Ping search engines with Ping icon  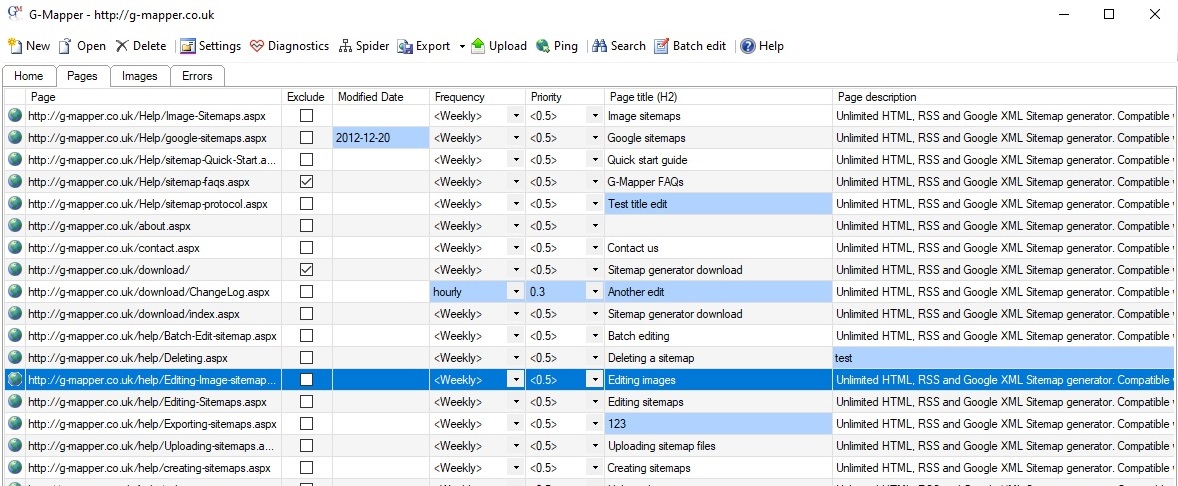[543, 46]
